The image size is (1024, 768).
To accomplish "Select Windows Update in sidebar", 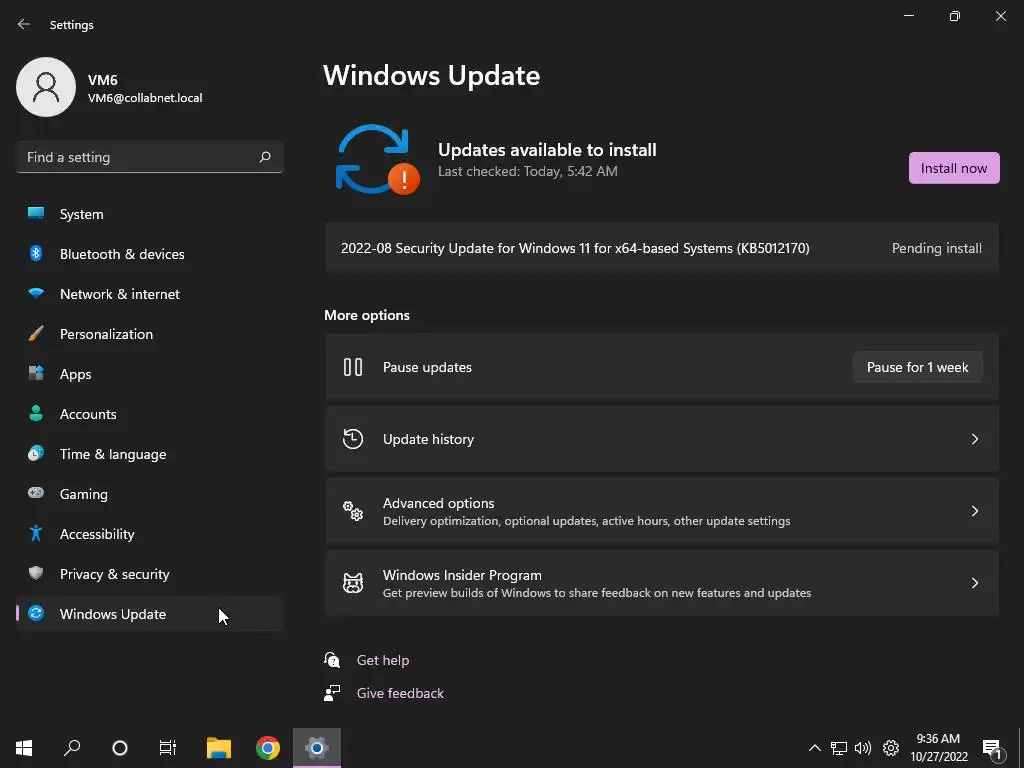I will (x=150, y=614).
